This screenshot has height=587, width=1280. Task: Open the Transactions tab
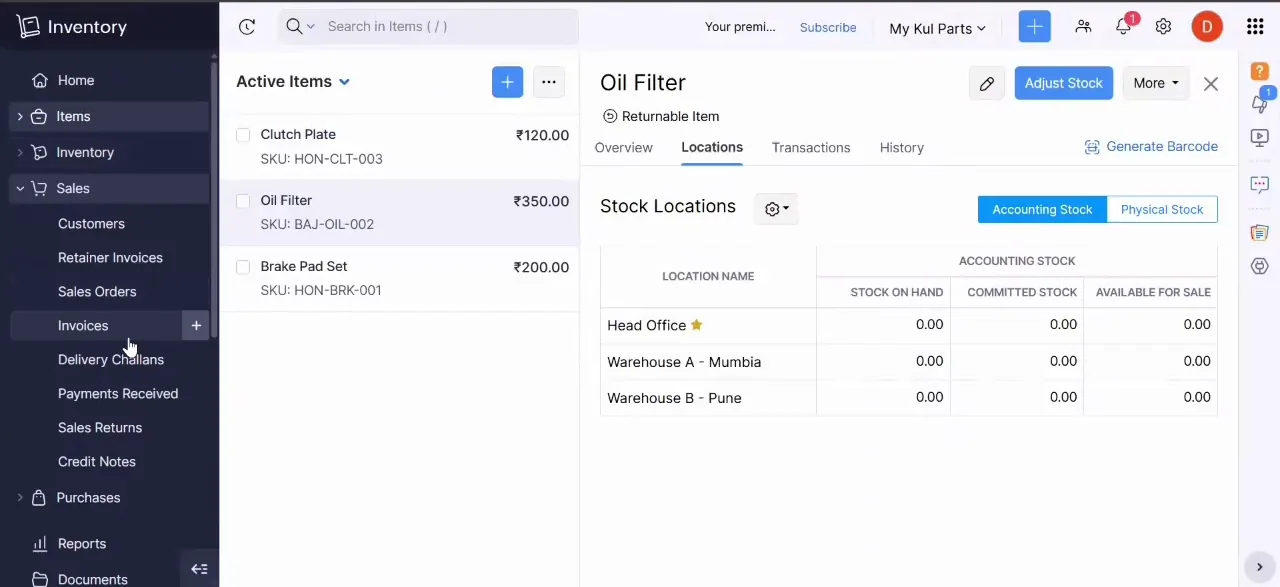(811, 147)
